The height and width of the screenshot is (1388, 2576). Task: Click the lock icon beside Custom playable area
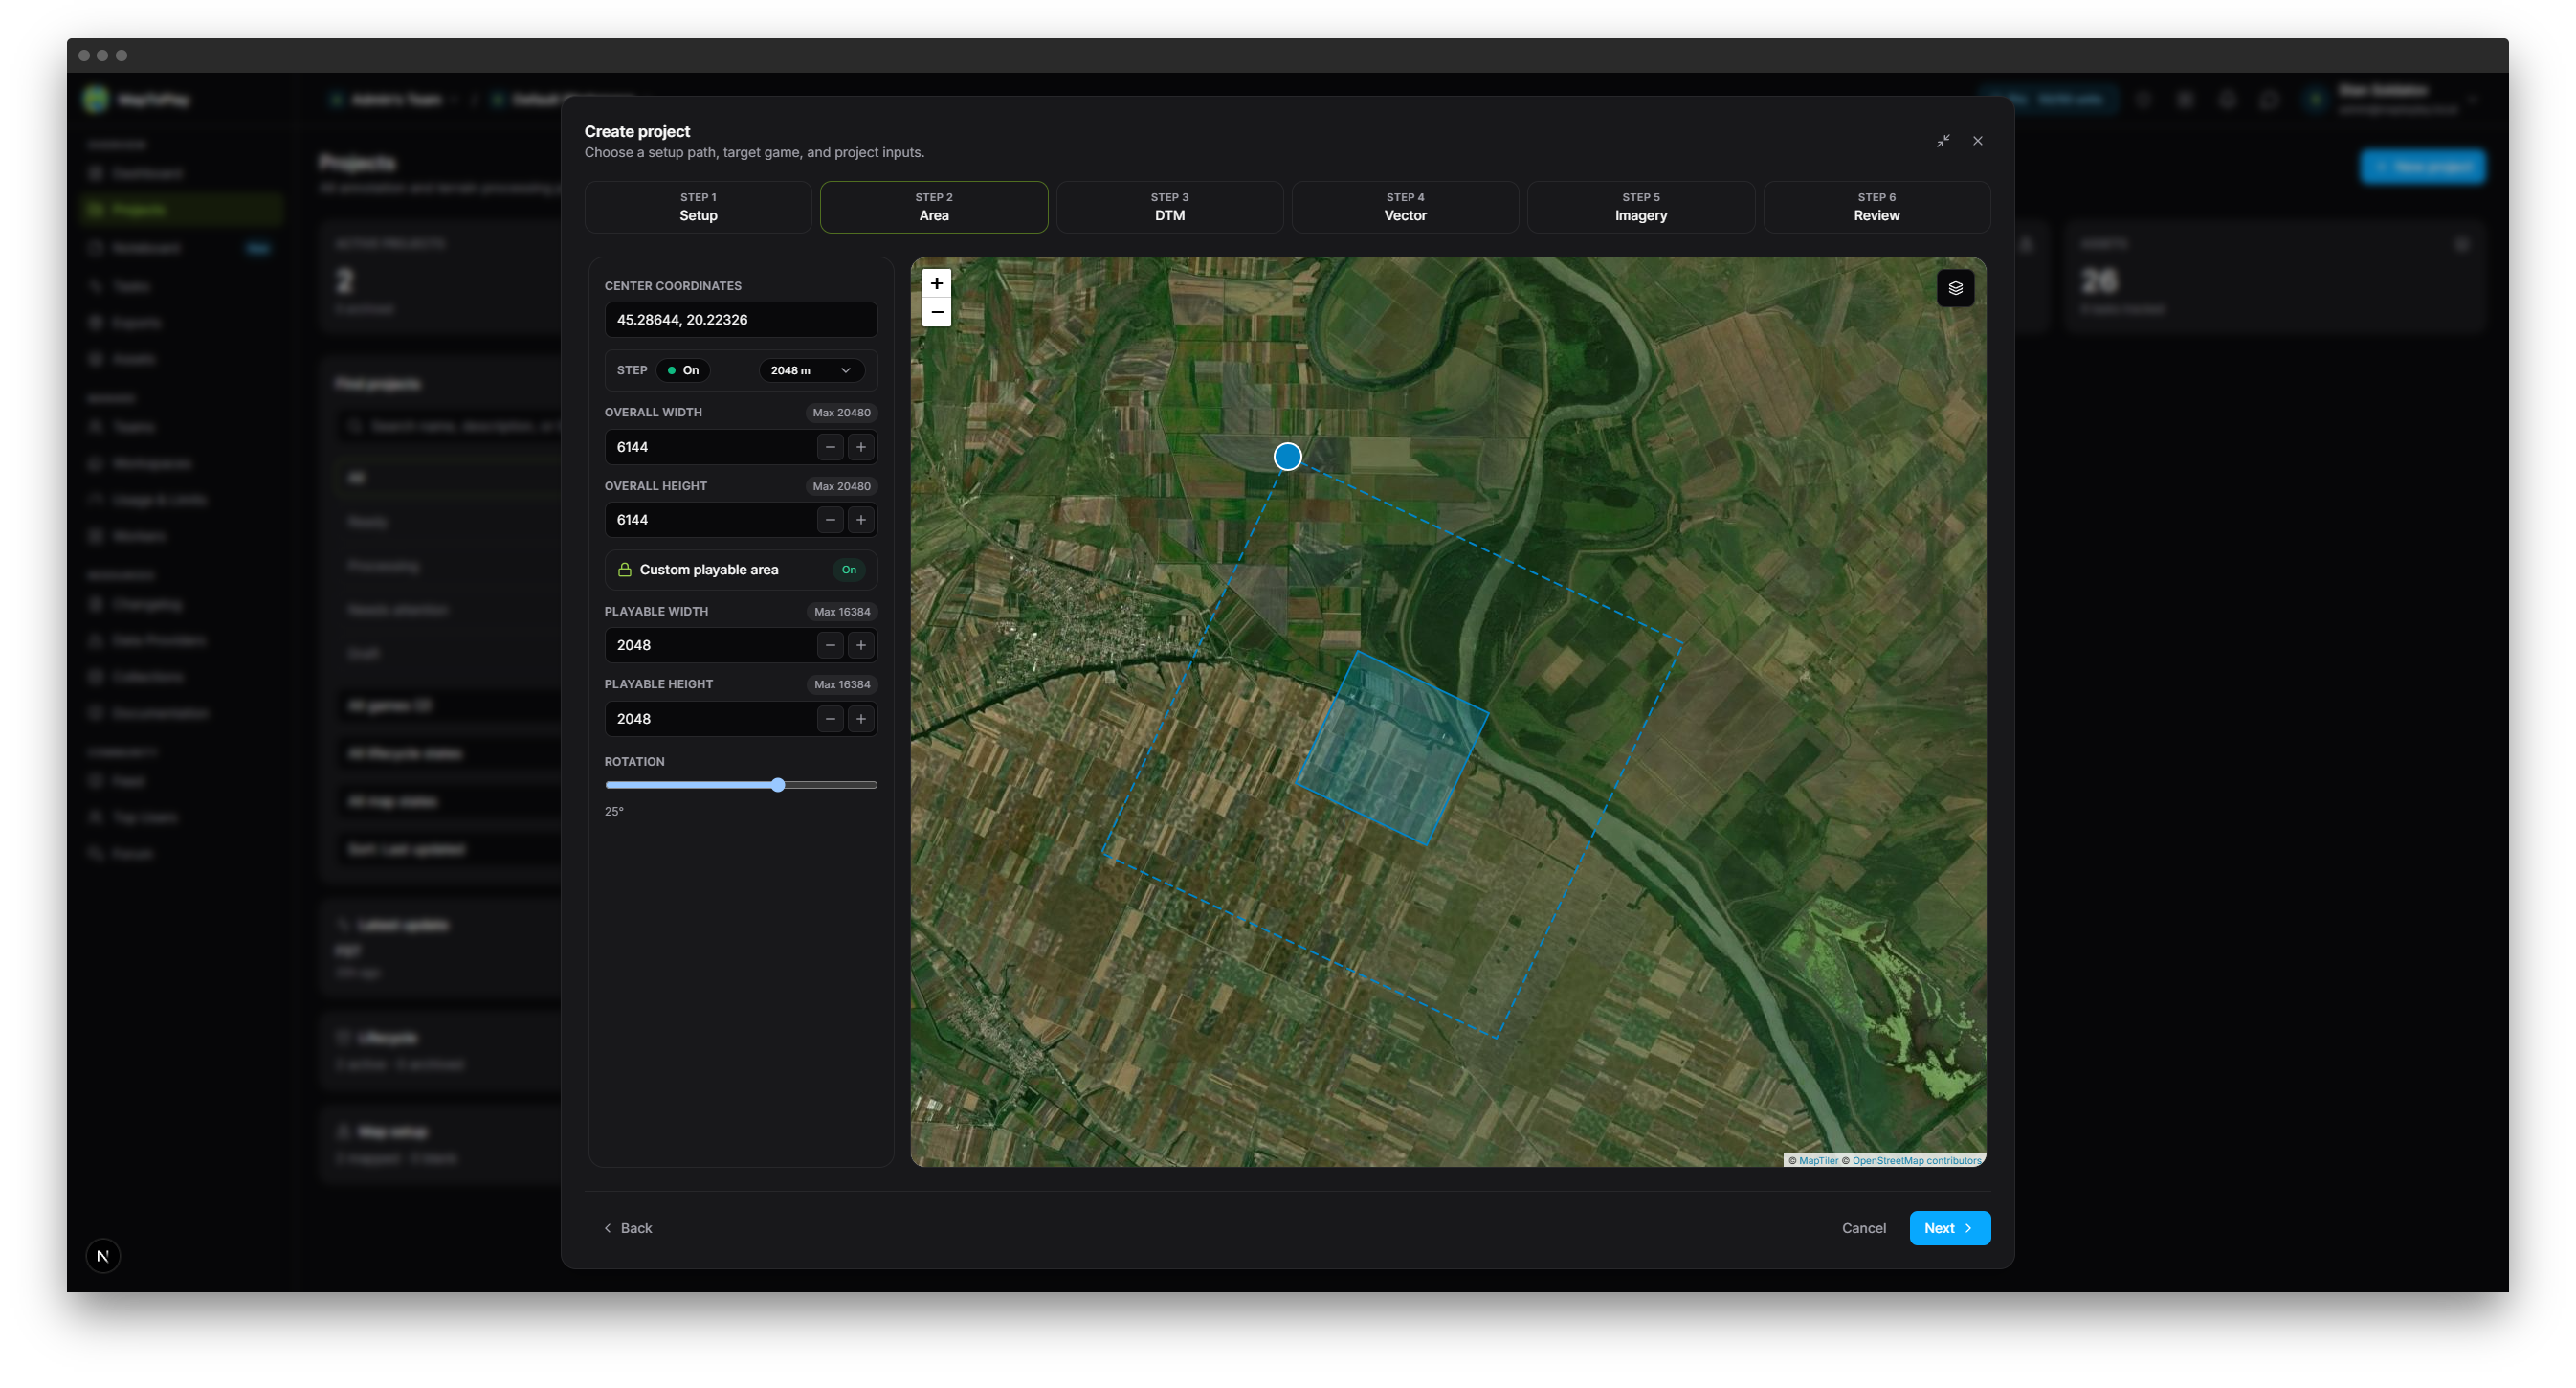pos(624,570)
